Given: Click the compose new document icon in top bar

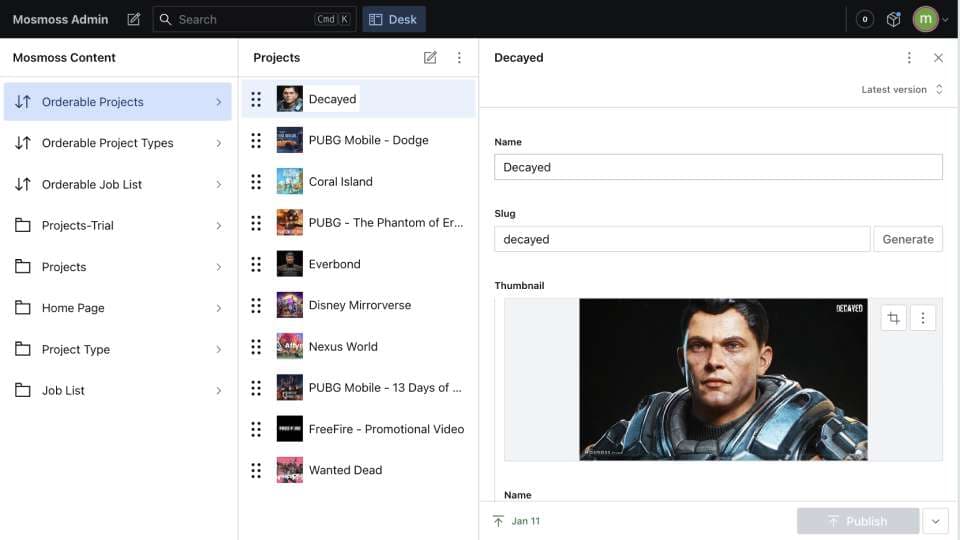Looking at the screenshot, I should (133, 20).
